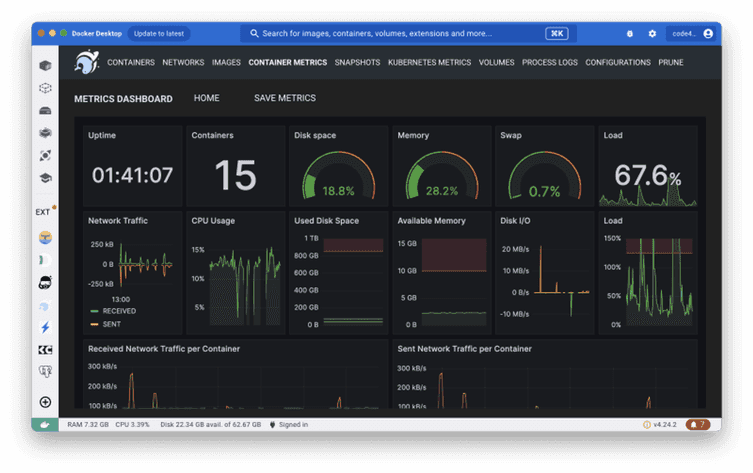Screen dimensions: 753x473
Task: Click the Disk I/O panel title
Action: (515, 221)
